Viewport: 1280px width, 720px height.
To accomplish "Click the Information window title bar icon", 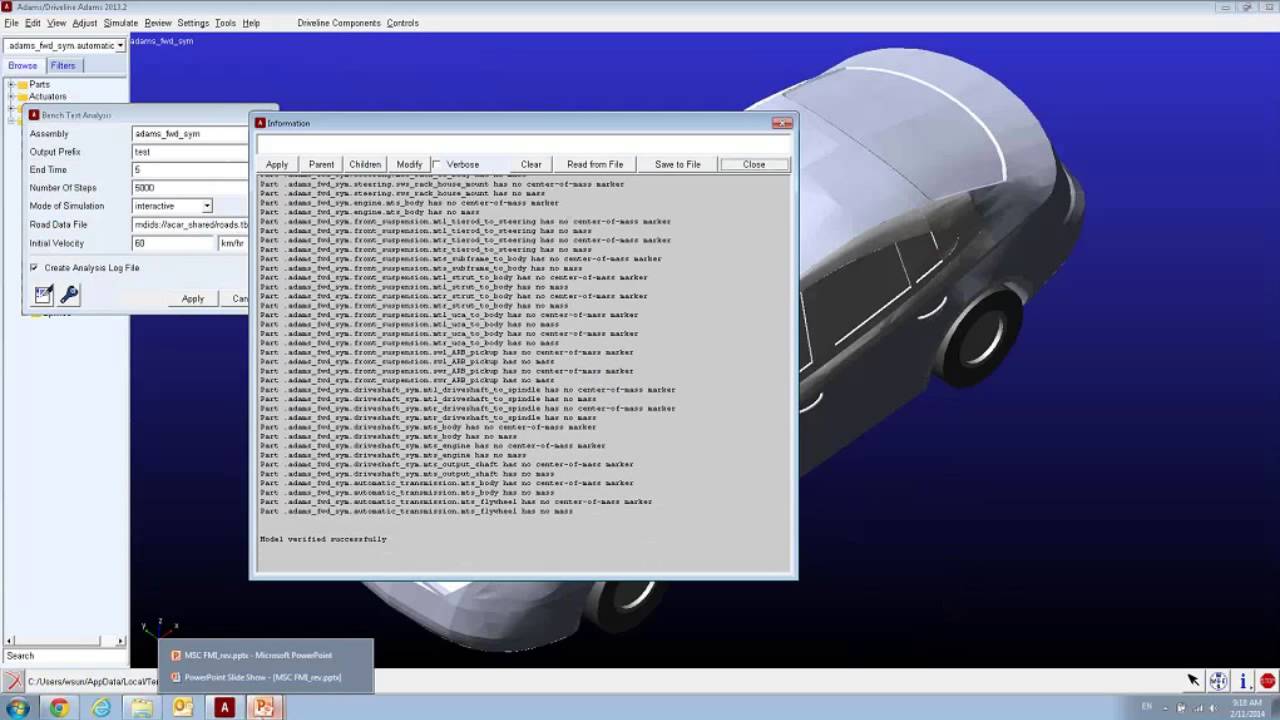I will [x=260, y=123].
